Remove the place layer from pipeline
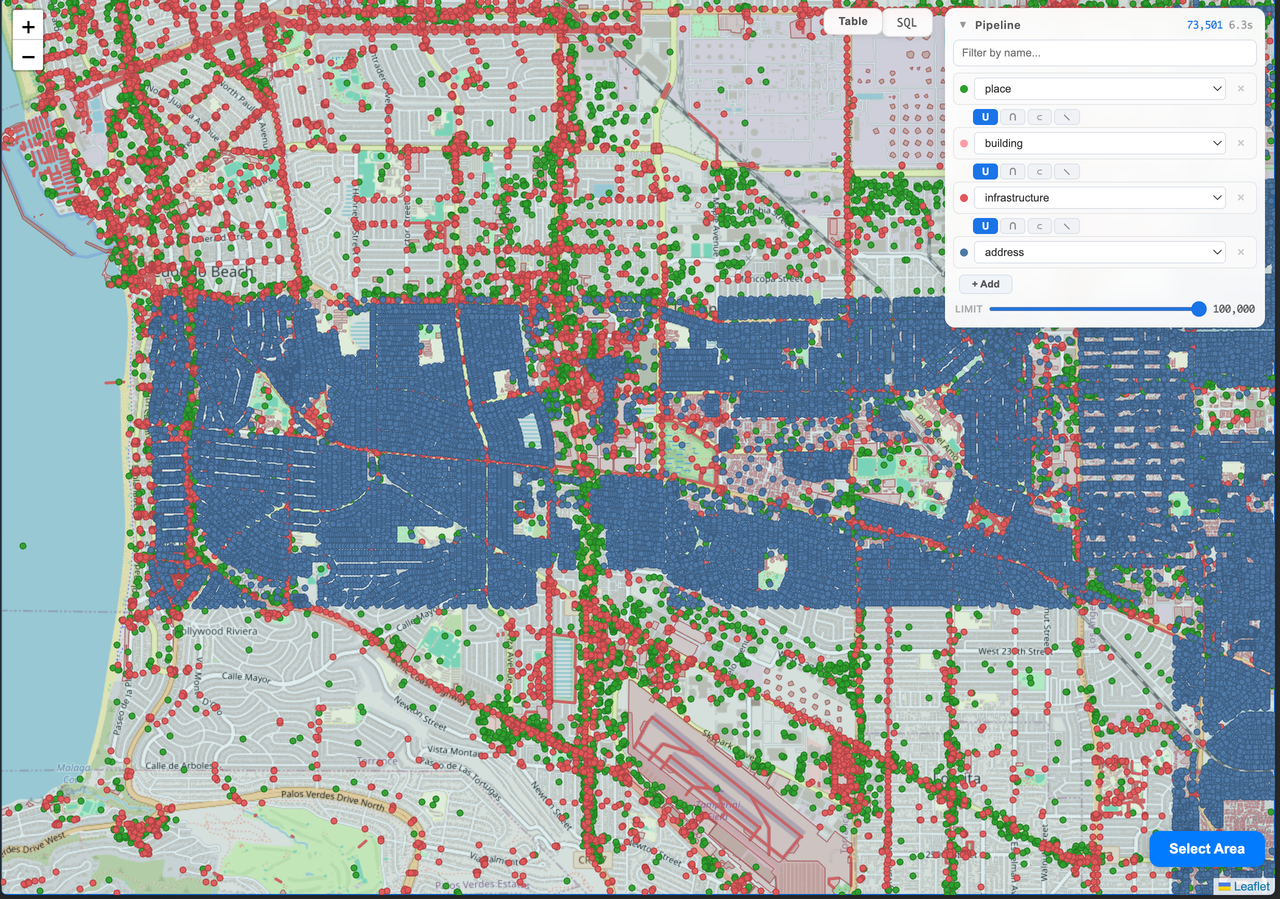 coord(1241,89)
